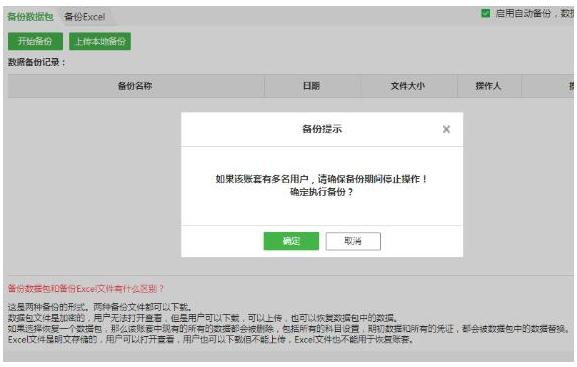Click the dialog warning about 多名用户
This screenshot has width=577, height=367.
pos(322,179)
